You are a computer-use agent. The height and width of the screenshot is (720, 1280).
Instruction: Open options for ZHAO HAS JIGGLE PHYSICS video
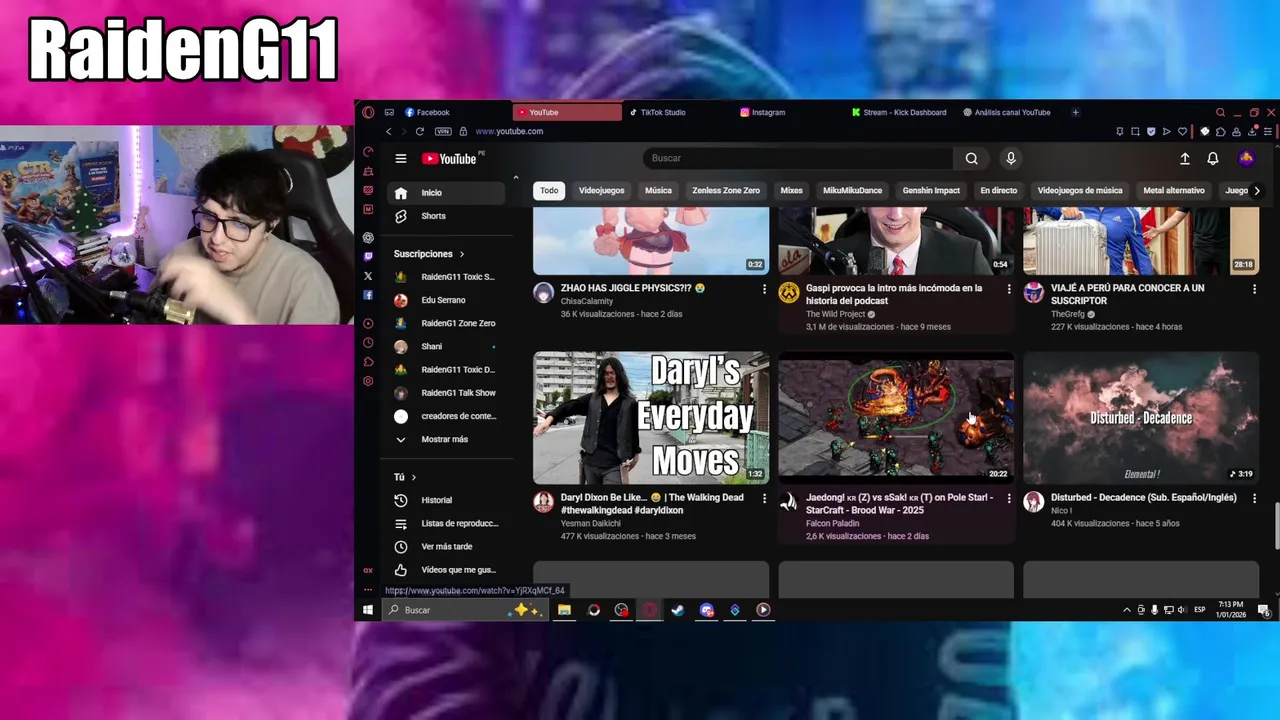(x=764, y=289)
